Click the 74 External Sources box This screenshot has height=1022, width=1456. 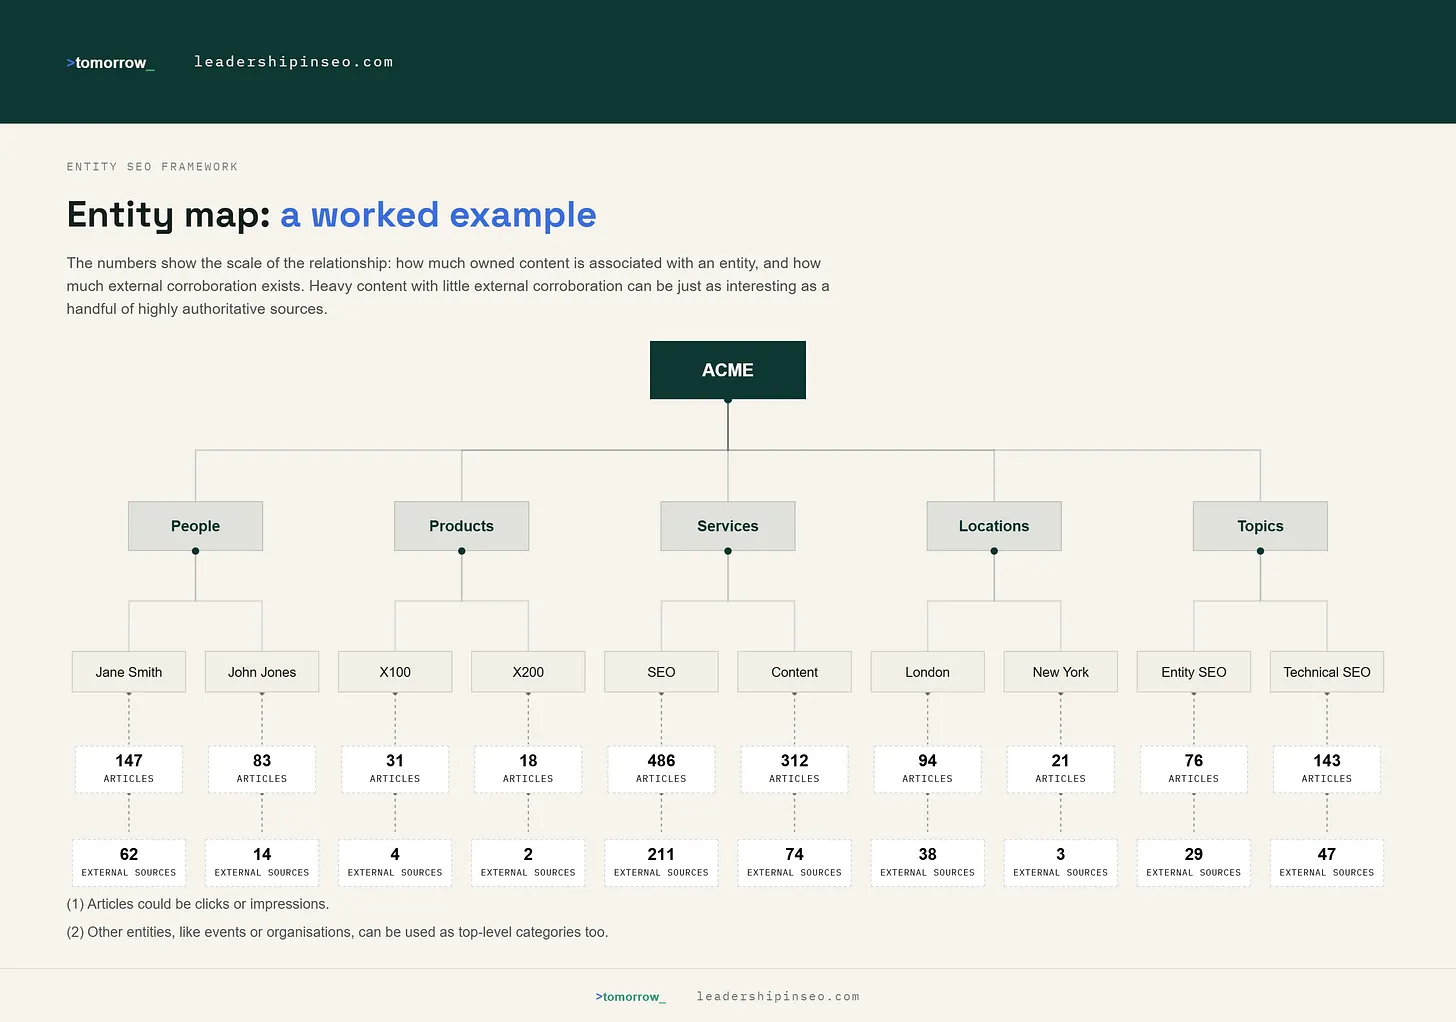795,863
